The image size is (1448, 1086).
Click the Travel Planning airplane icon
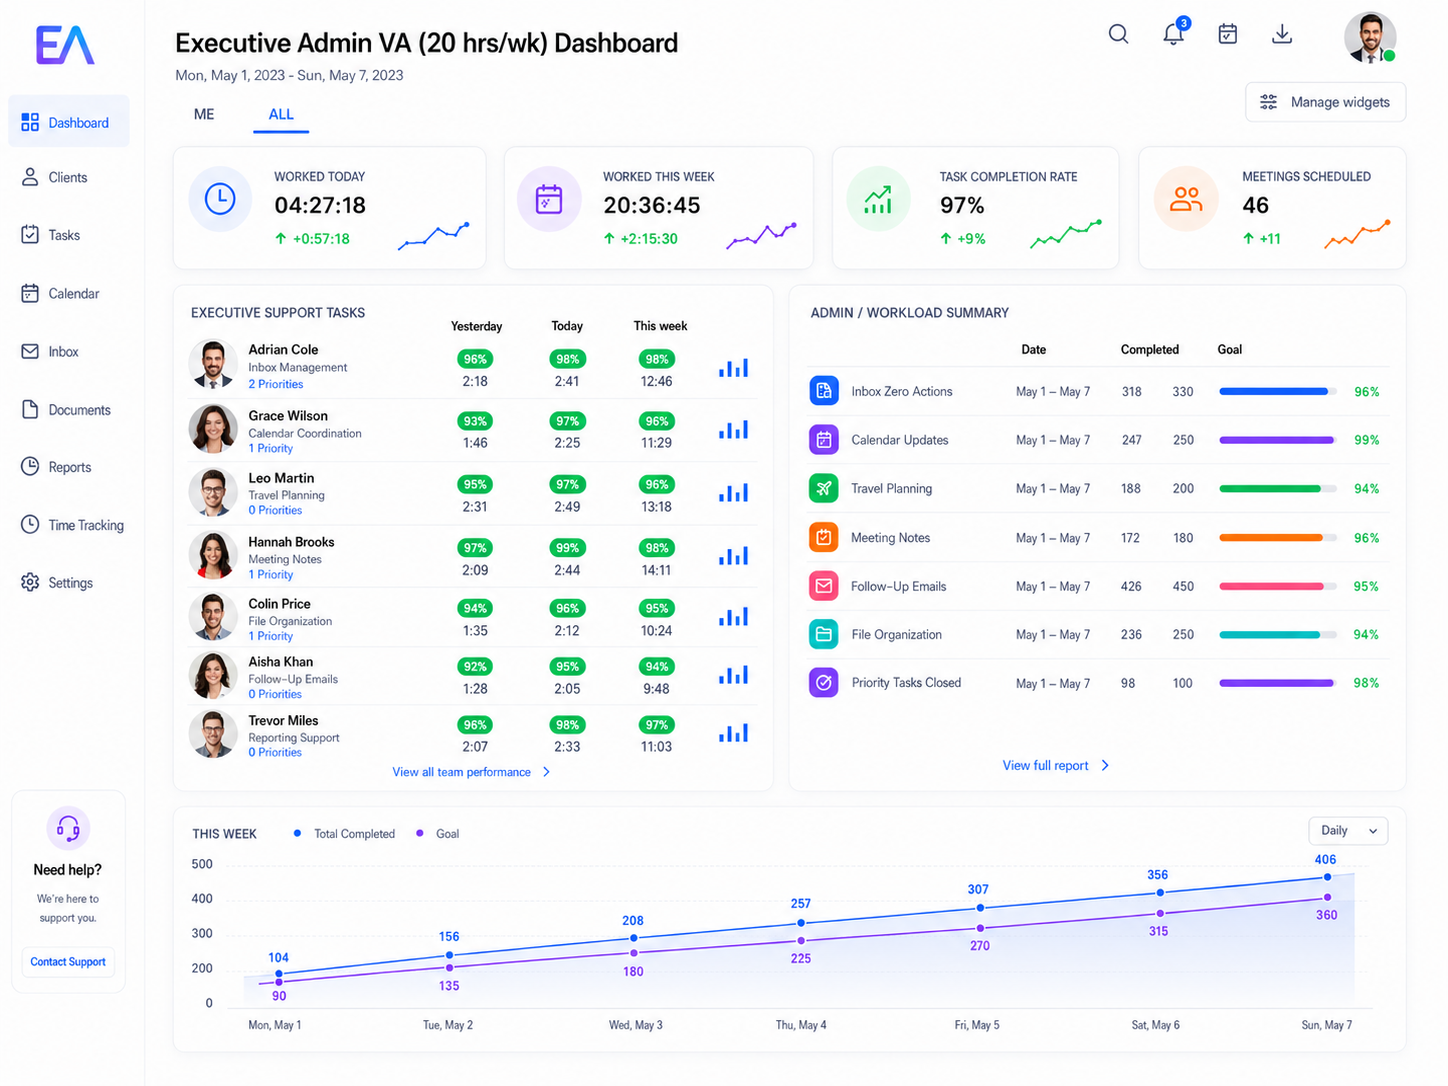(x=824, y=488)
